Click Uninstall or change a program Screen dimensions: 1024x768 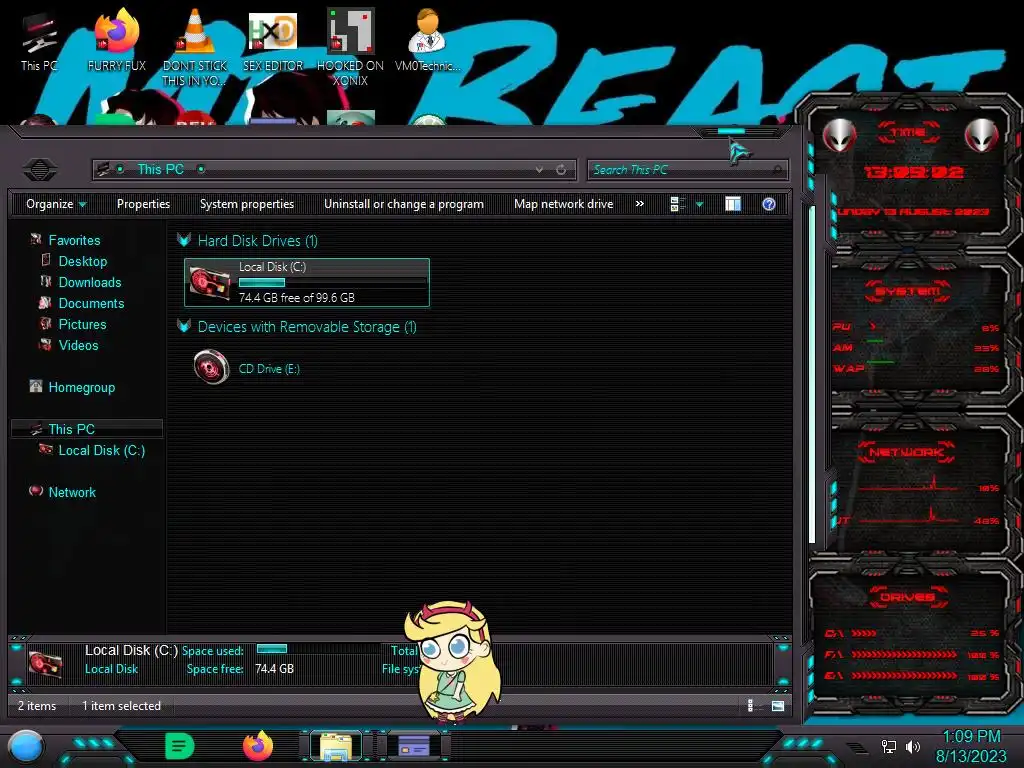click(404, 204)
